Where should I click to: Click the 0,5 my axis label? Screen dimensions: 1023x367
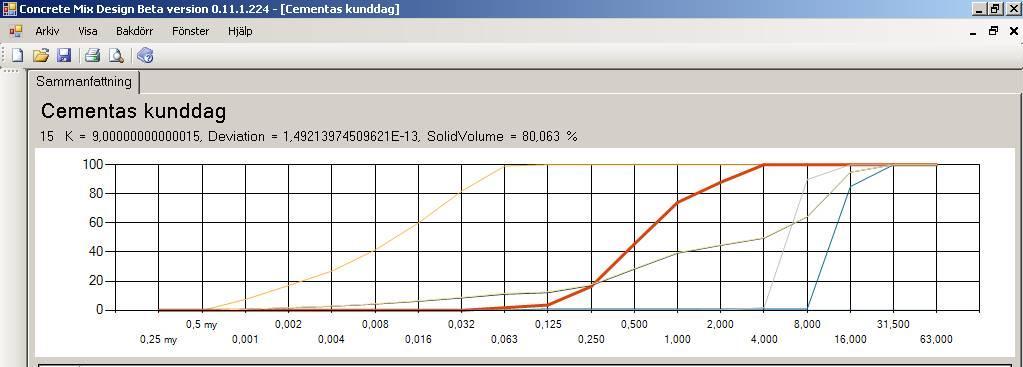pyautogui.click(x=202, y=325)
